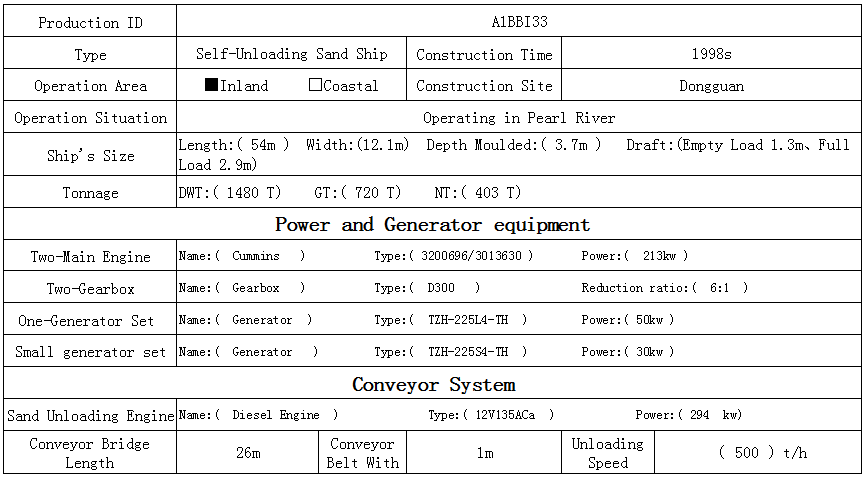Select the 6:1 reduction ratio value
This screenshot has width=867, height=478.
(x=718, y=288)
